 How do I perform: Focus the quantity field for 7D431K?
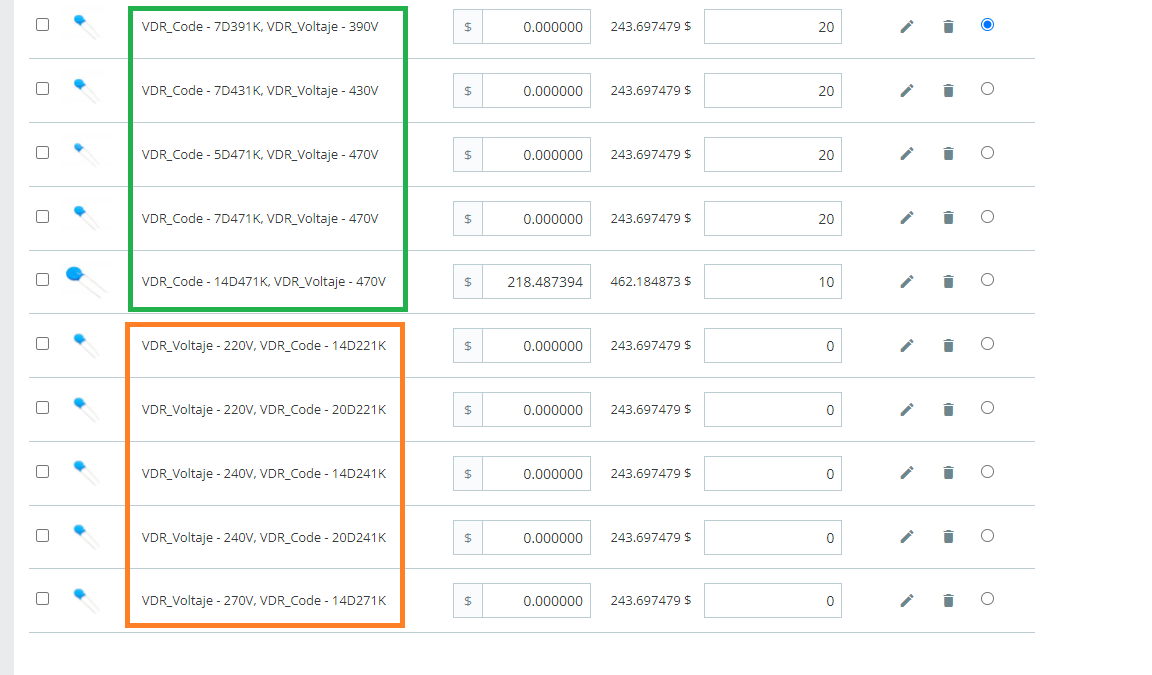click(773, 90)
